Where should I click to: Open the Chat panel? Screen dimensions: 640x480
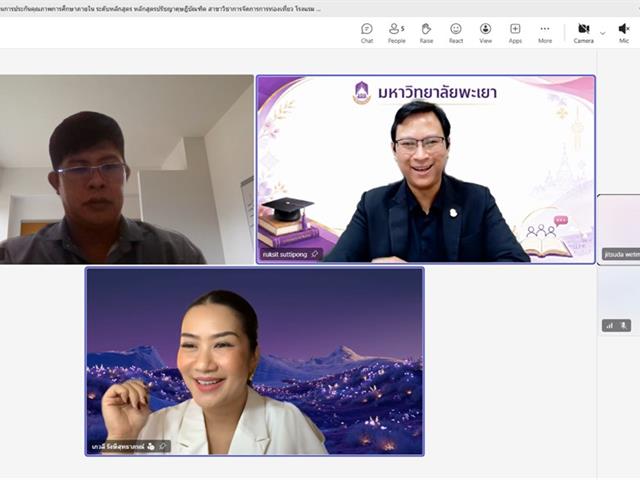pyautogui.click(x=367, y=33)
